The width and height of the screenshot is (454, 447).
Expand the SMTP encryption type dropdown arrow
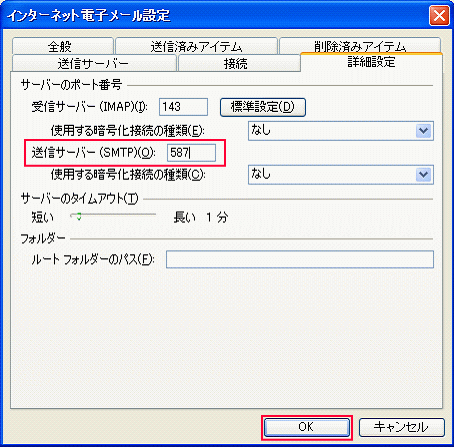(x=424, y=175)
